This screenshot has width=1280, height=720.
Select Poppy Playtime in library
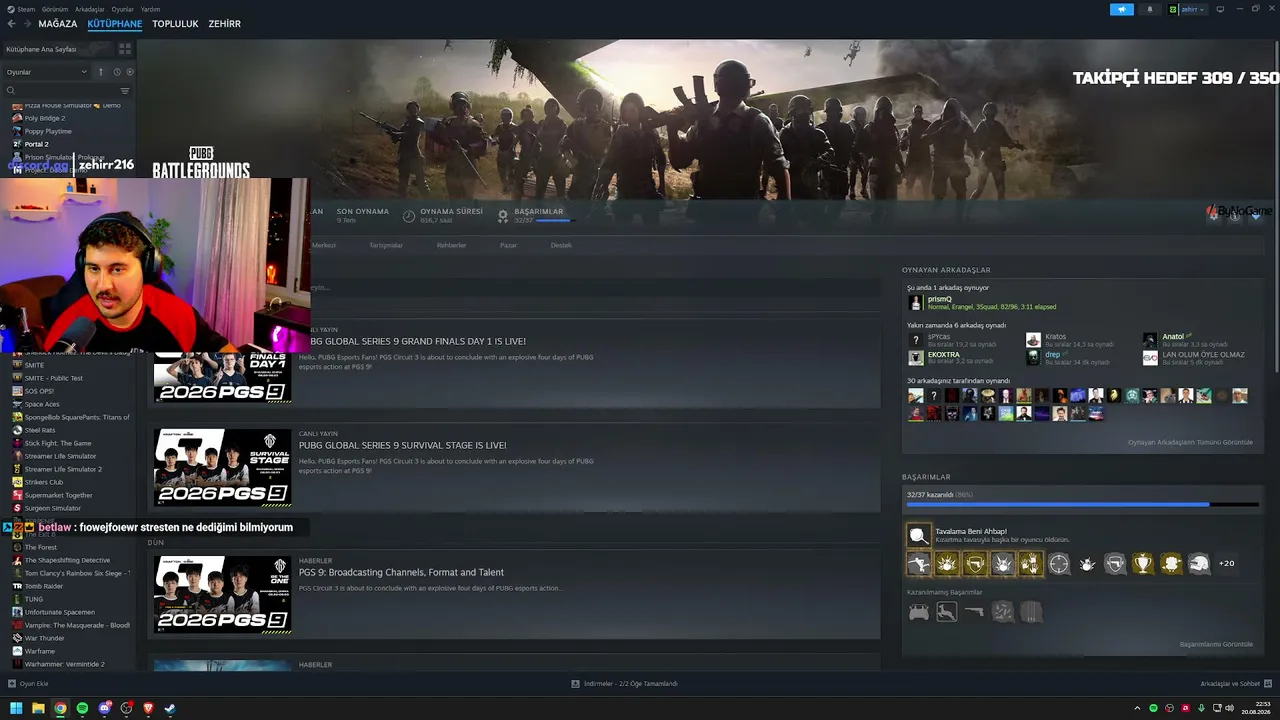[x=48, y=131]
